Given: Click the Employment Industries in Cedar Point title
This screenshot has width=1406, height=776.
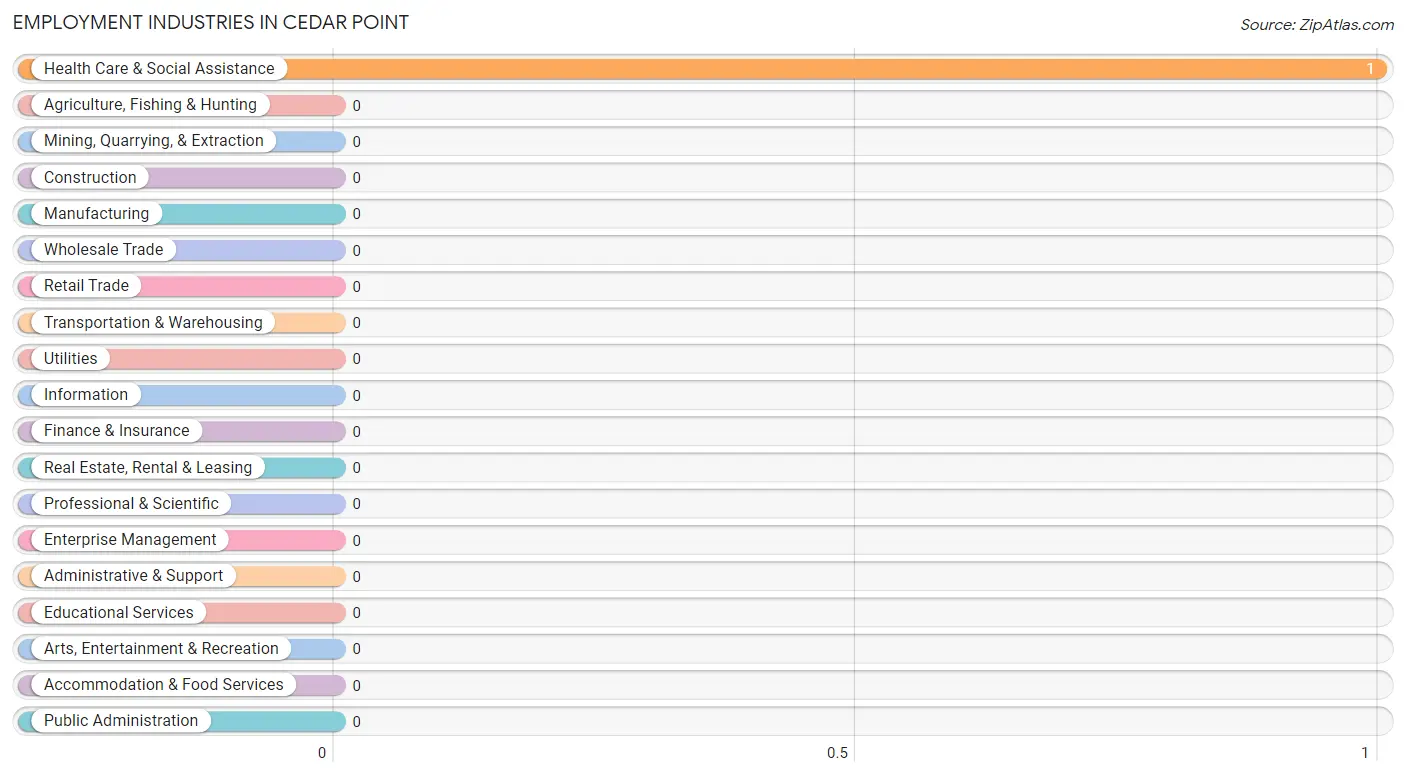Looking at the screenshot, I should point(211,22).
